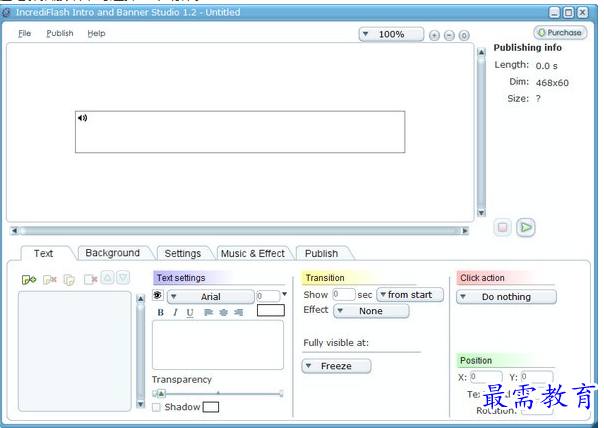Click canvas vertical scrollbar up arrow
This screenshot has height=428, width=604.
click(x=482, y=52)
